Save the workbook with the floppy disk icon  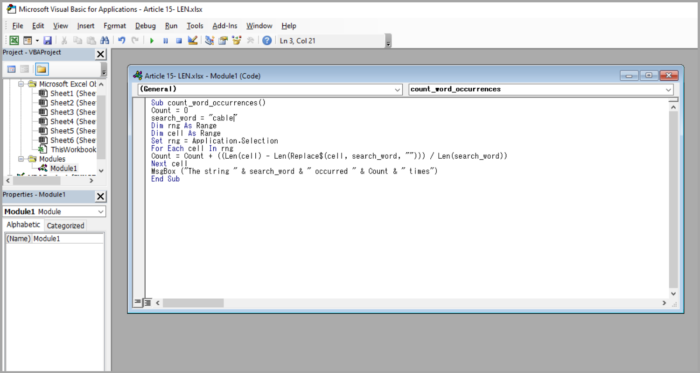tap(47, 41)
